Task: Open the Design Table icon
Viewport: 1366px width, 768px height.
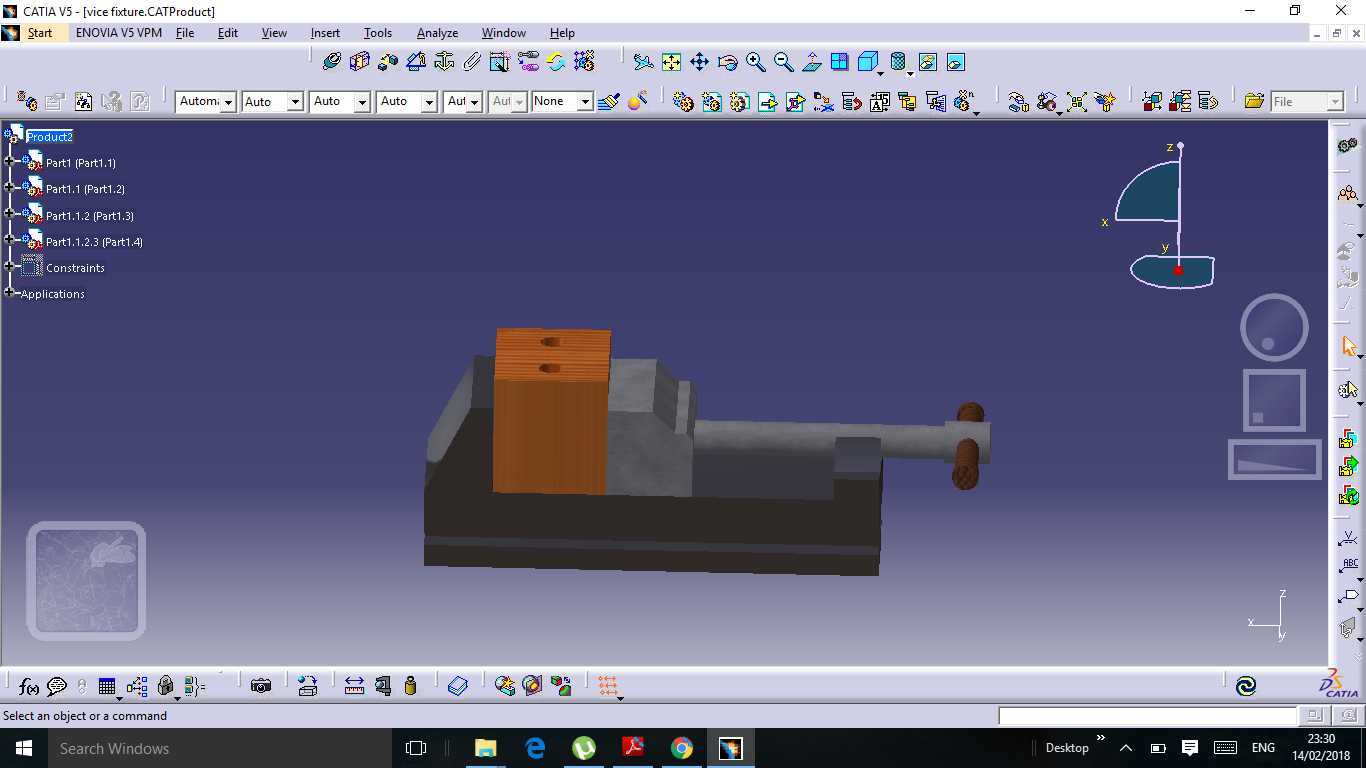Action: pos(106,686)
